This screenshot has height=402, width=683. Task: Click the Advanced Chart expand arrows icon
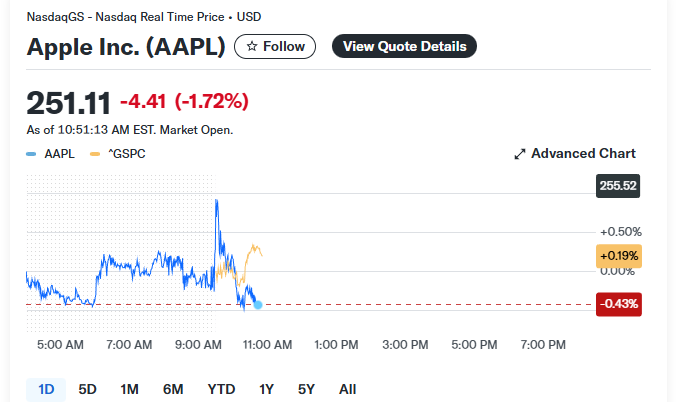pyautogui.click(x=520, y=154)
